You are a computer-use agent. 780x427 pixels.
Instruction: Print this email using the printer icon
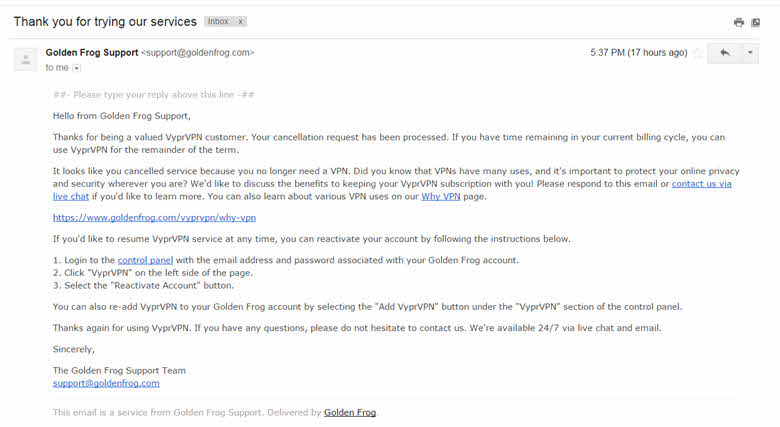(x=739, y=22)
